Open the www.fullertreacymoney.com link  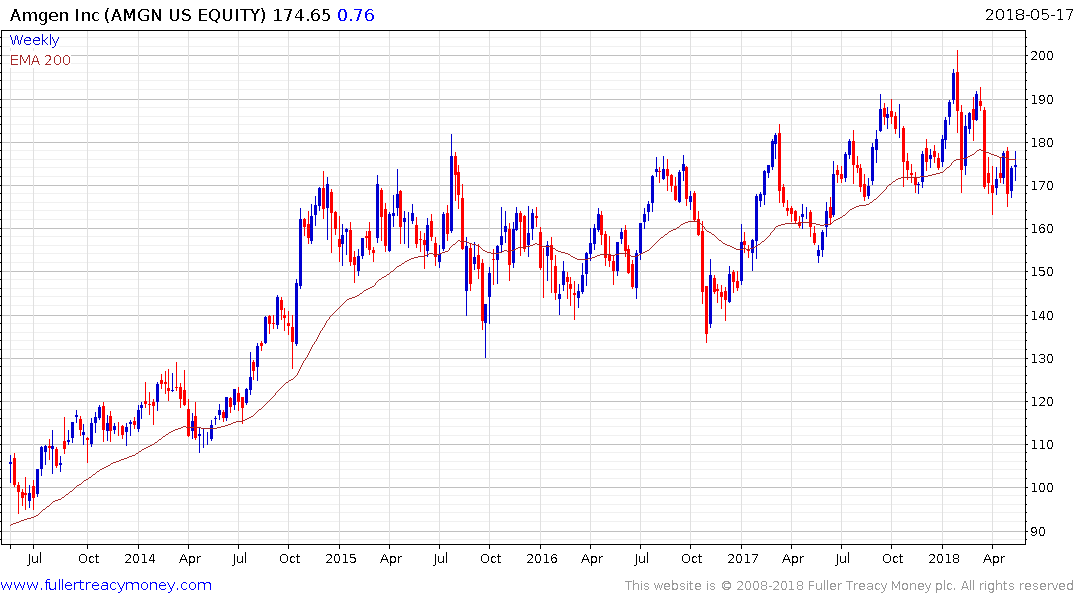click(106, 585)
